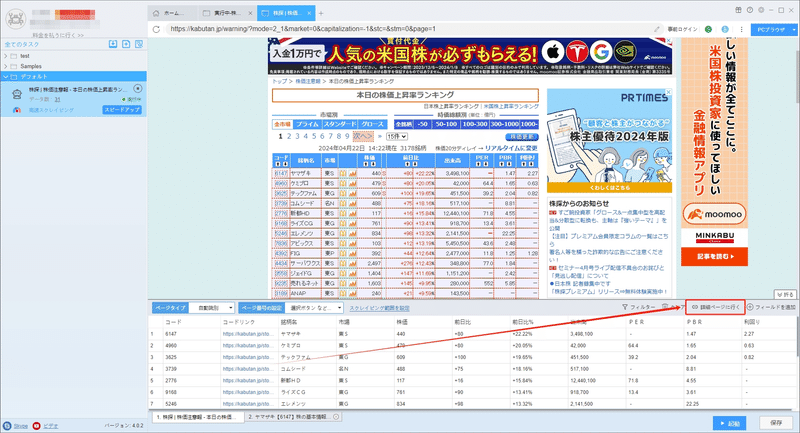This screenshot has height=433, width=800.
Task: Click the Skype icon in bottom-left
Action: (7, 426)
